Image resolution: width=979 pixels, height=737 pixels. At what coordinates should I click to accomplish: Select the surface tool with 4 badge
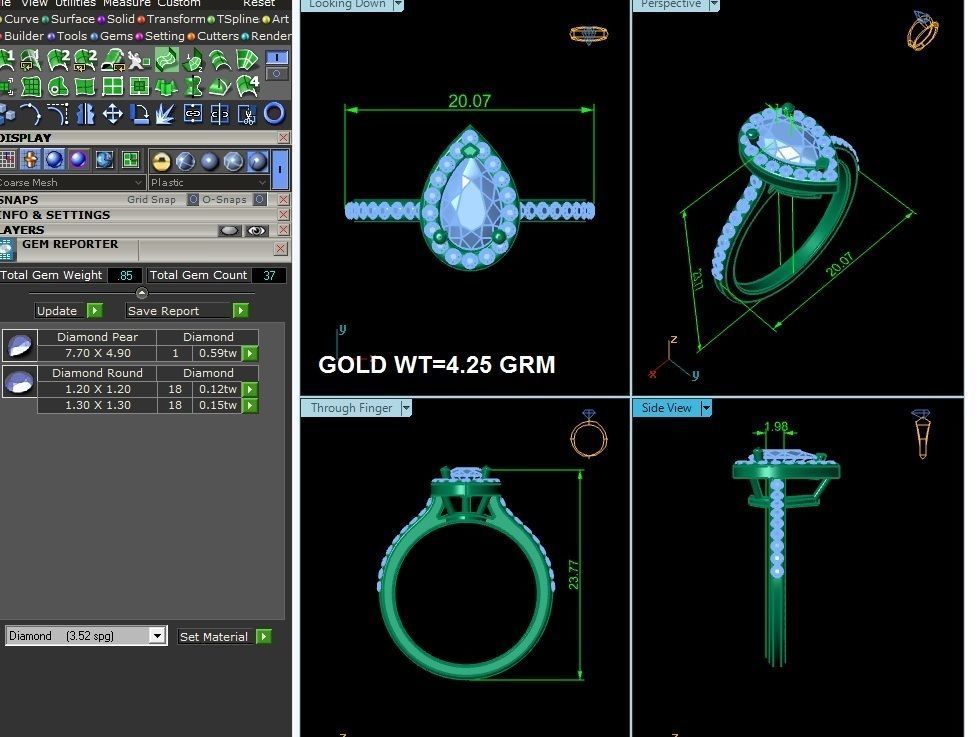[x=247, y=86]
